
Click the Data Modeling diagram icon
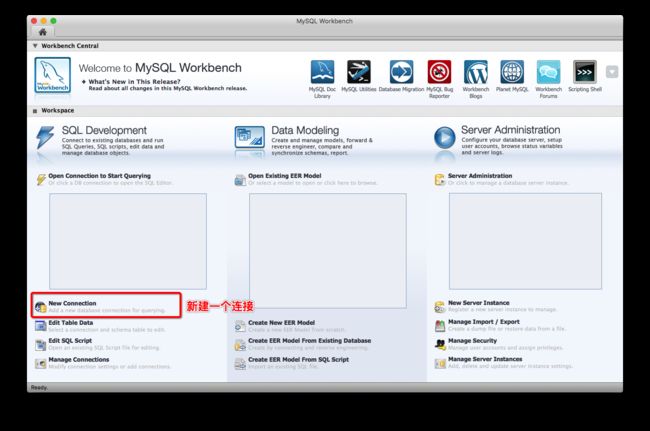coord(250,137)
